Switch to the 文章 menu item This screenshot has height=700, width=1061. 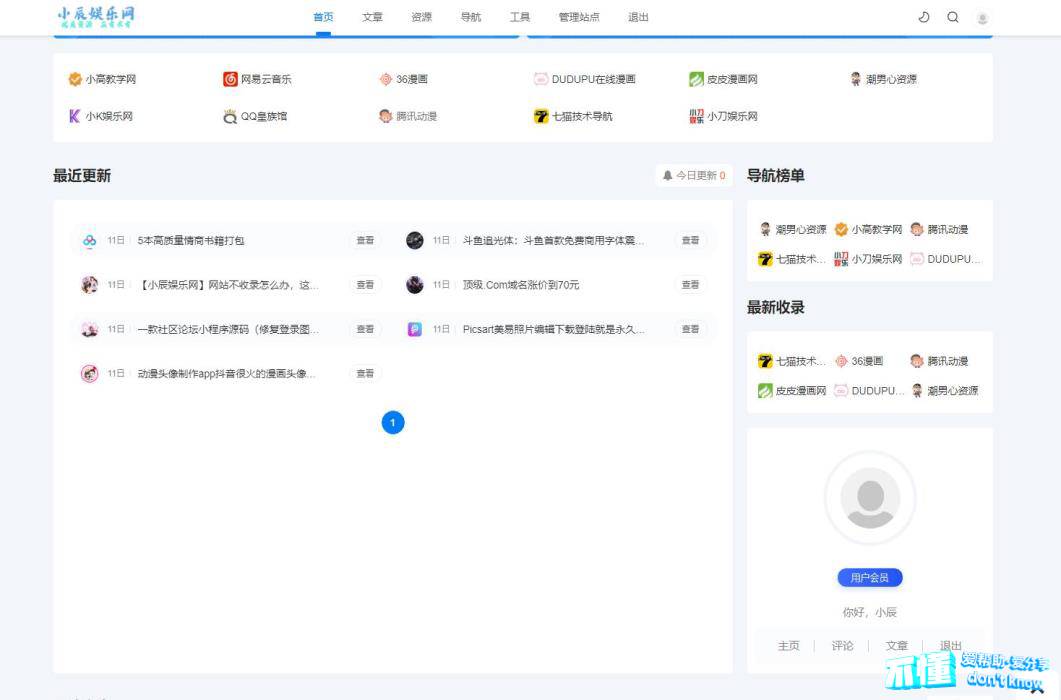coord(372,17)
